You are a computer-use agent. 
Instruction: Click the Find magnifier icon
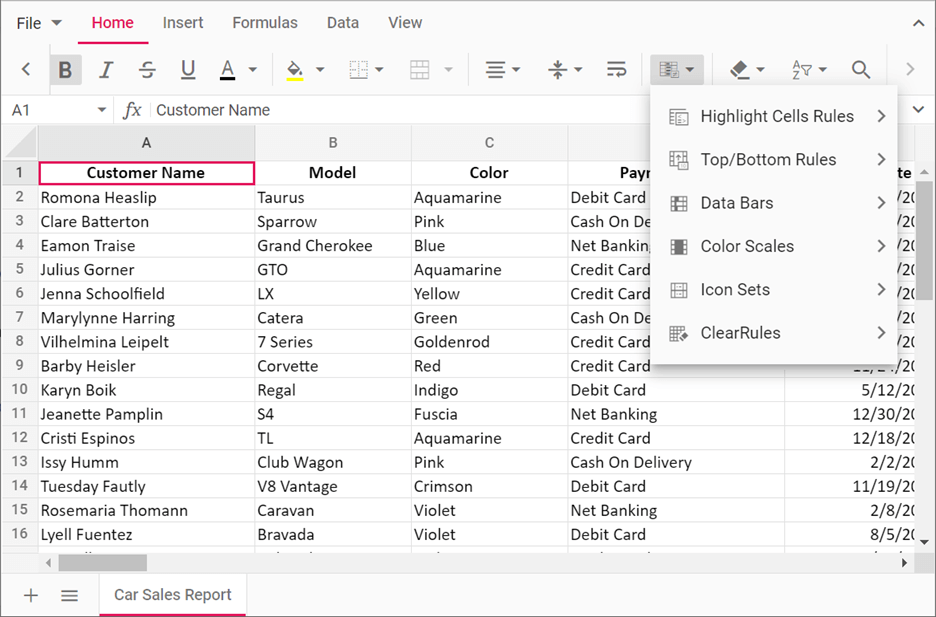(x=861, y=69)
